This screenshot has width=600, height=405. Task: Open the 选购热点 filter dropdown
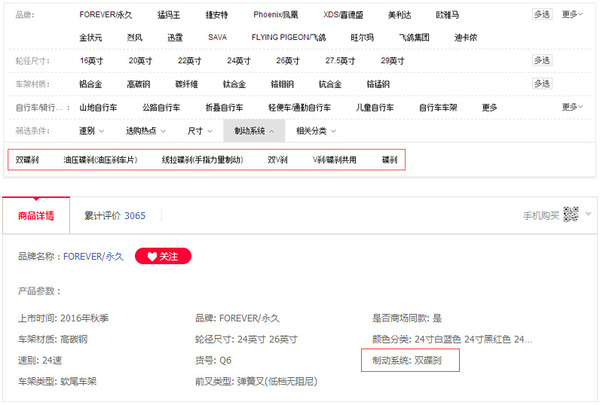coord(146,131)
